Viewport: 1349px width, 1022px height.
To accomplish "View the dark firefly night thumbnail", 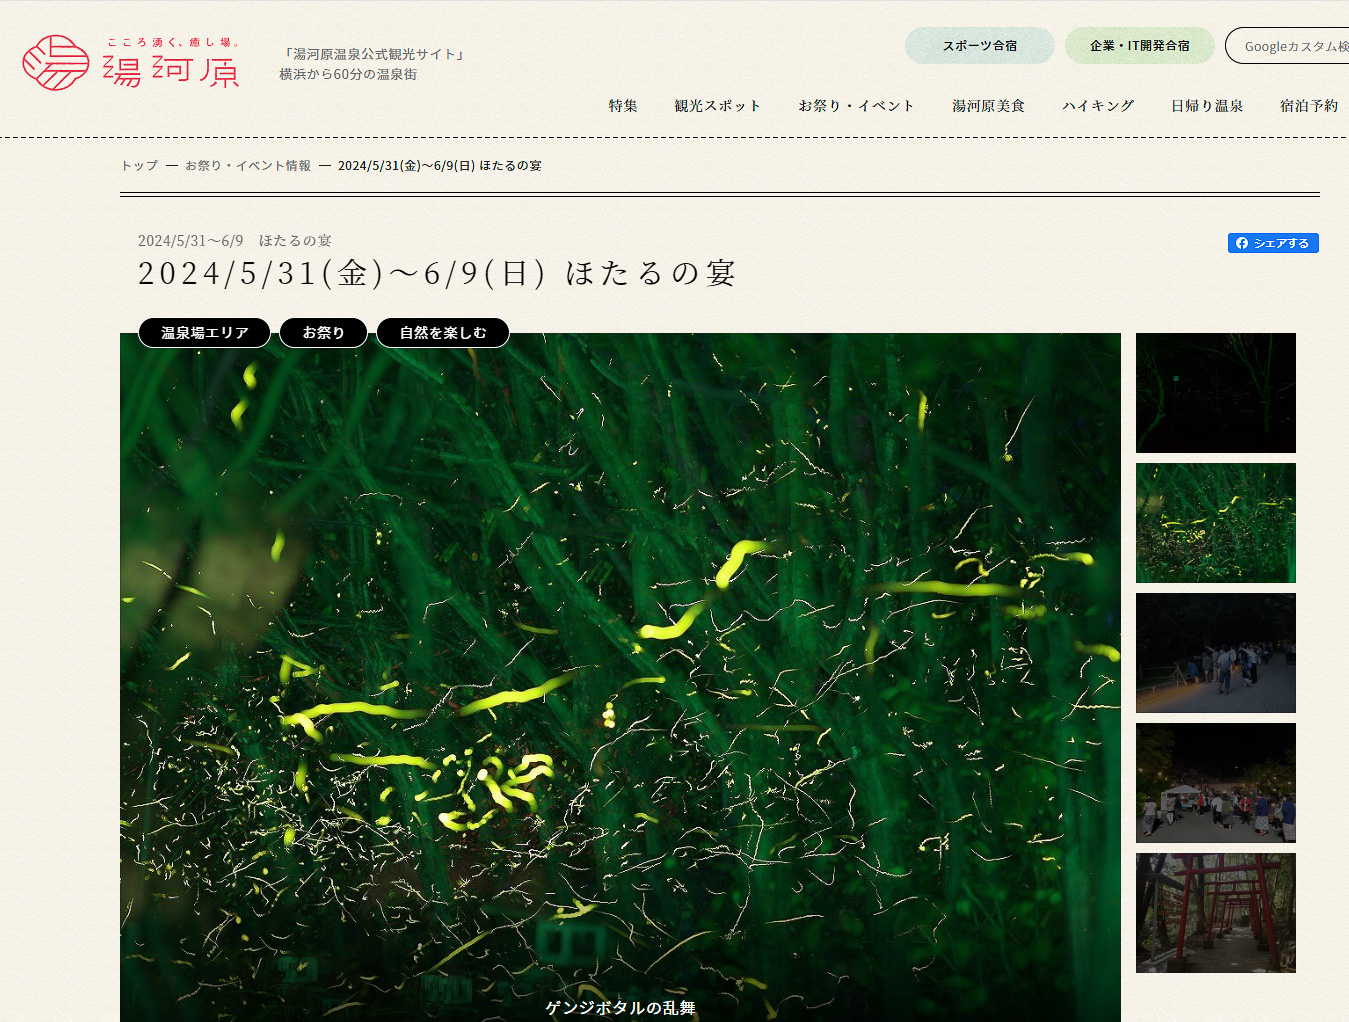I will [x=1215, y=393].
